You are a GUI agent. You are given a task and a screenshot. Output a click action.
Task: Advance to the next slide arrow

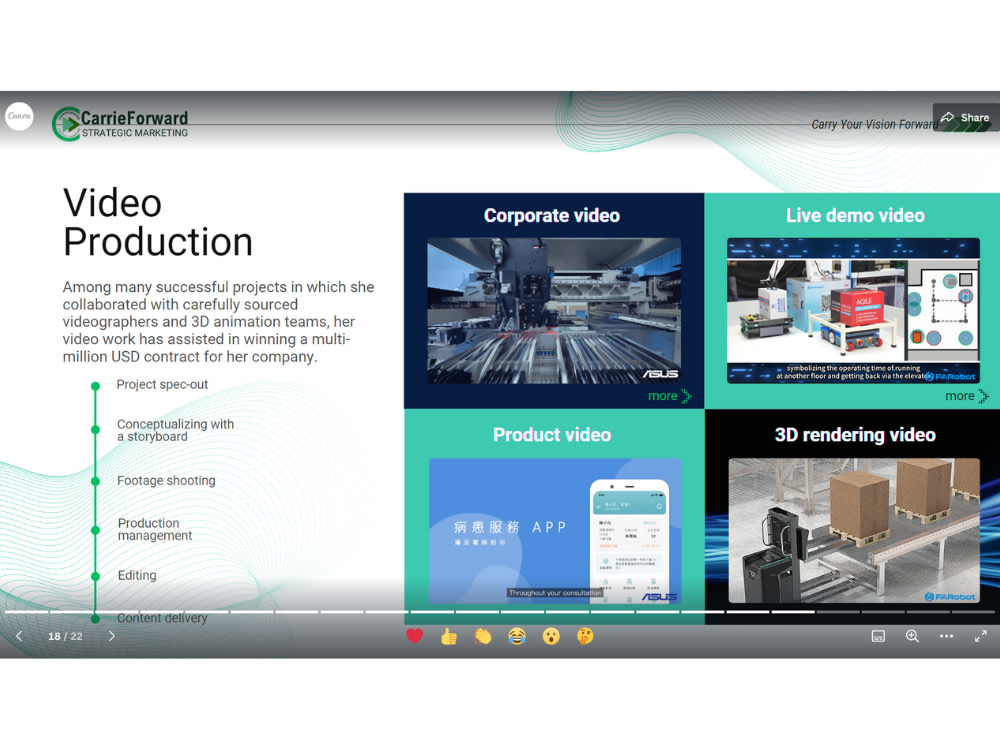112,636
